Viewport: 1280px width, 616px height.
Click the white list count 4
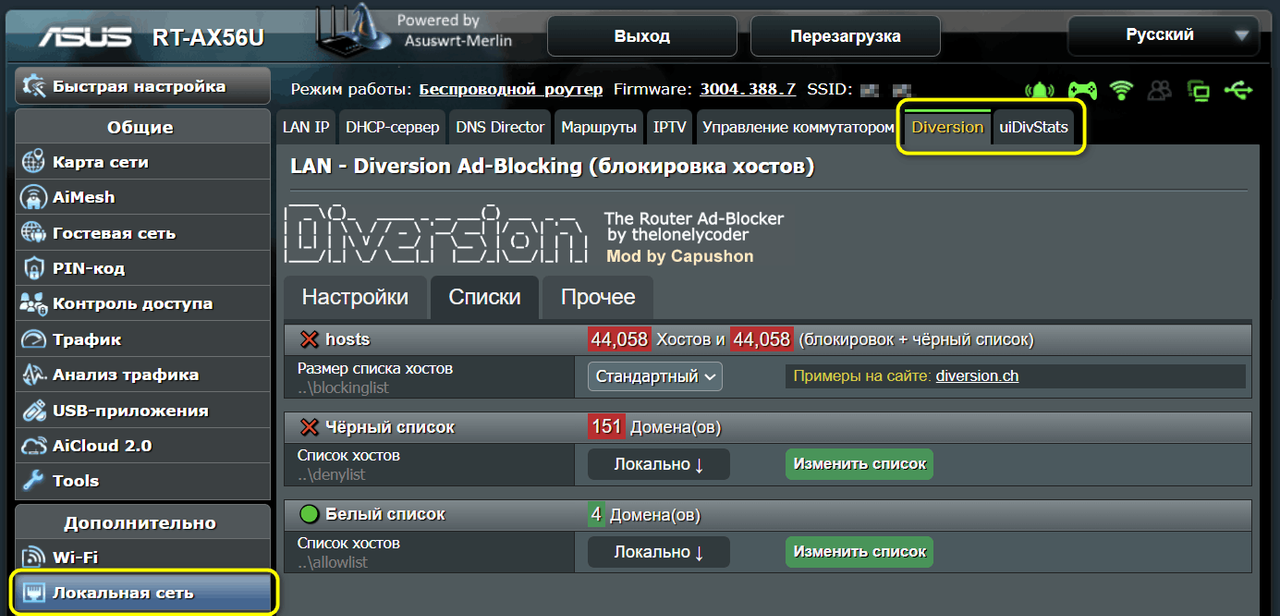(596, 515)
